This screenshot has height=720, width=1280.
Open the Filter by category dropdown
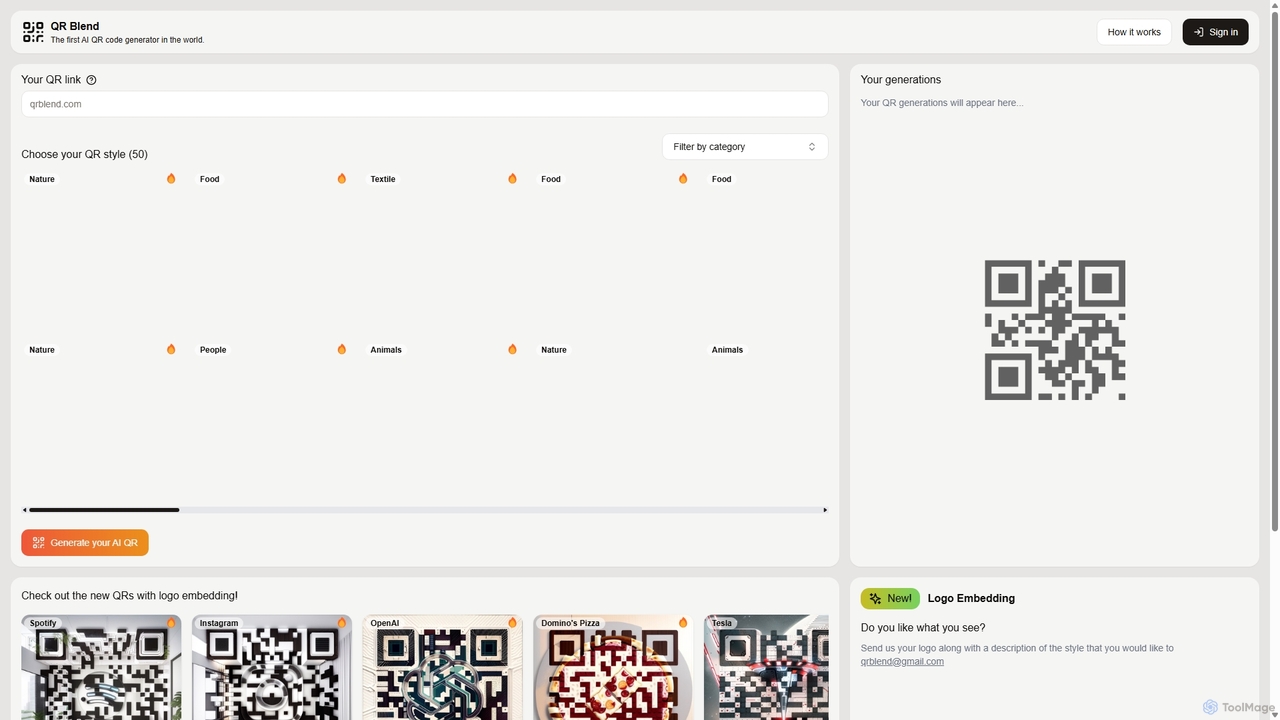coord(745,147)
